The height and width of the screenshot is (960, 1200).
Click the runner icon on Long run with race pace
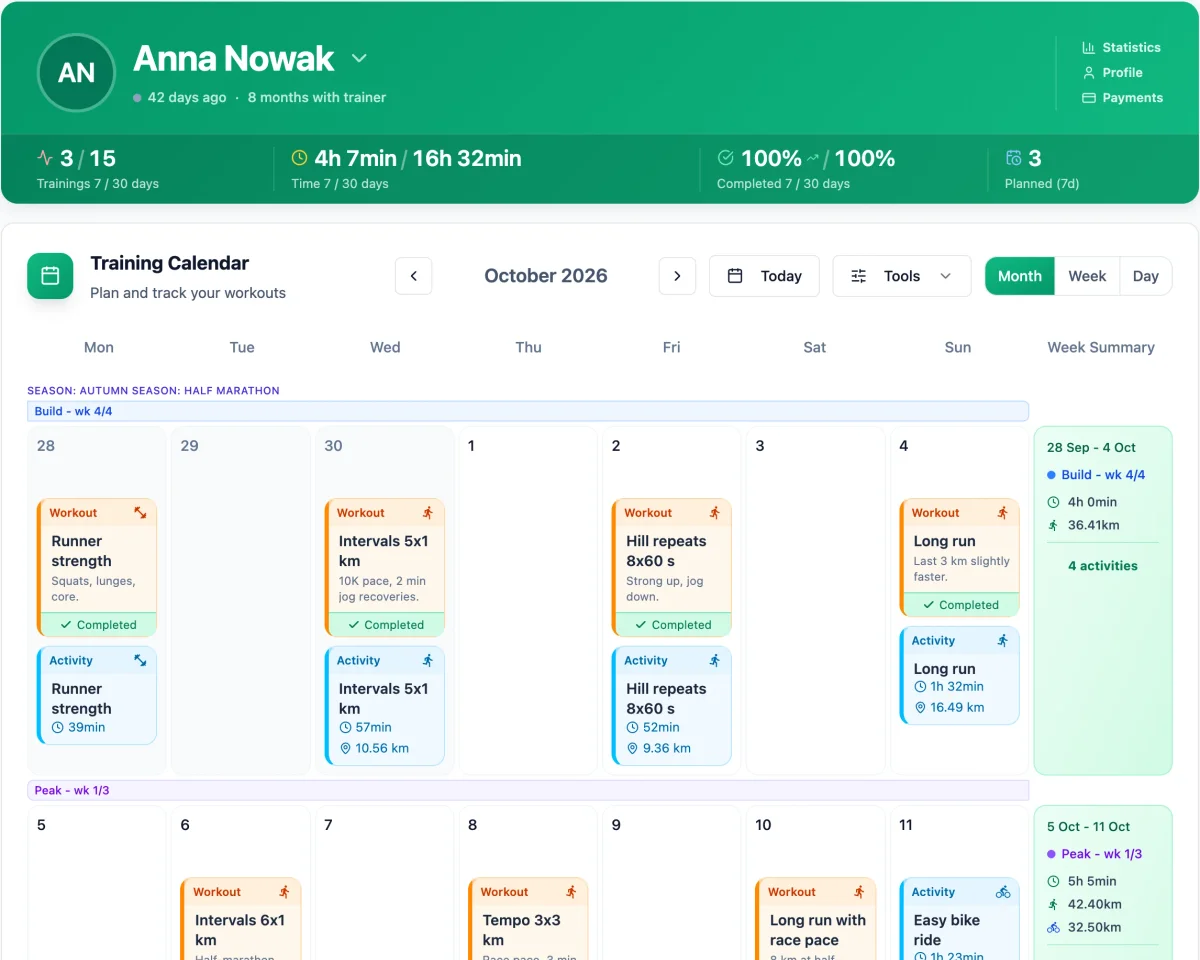[859, 892]
